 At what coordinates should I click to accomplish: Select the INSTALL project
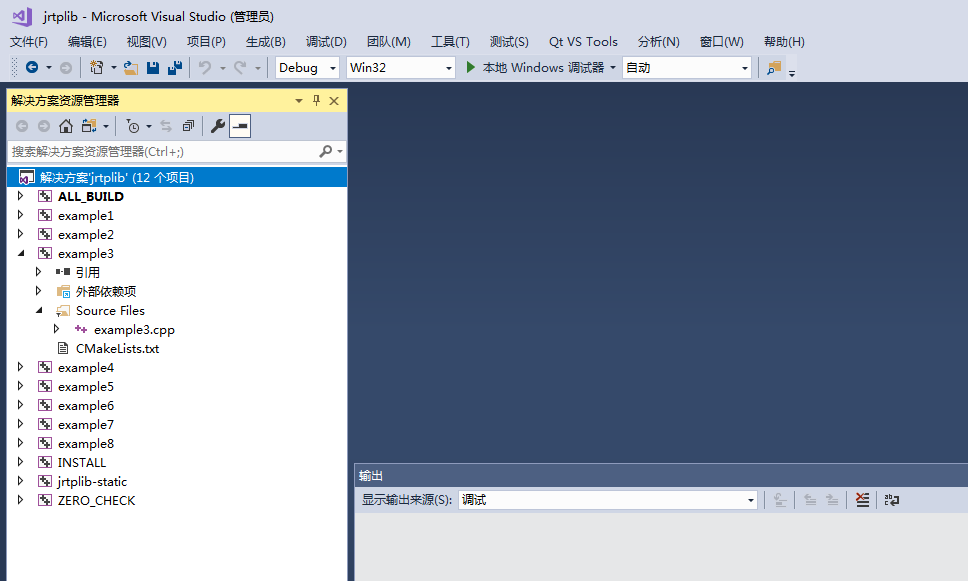pos(81,462)
